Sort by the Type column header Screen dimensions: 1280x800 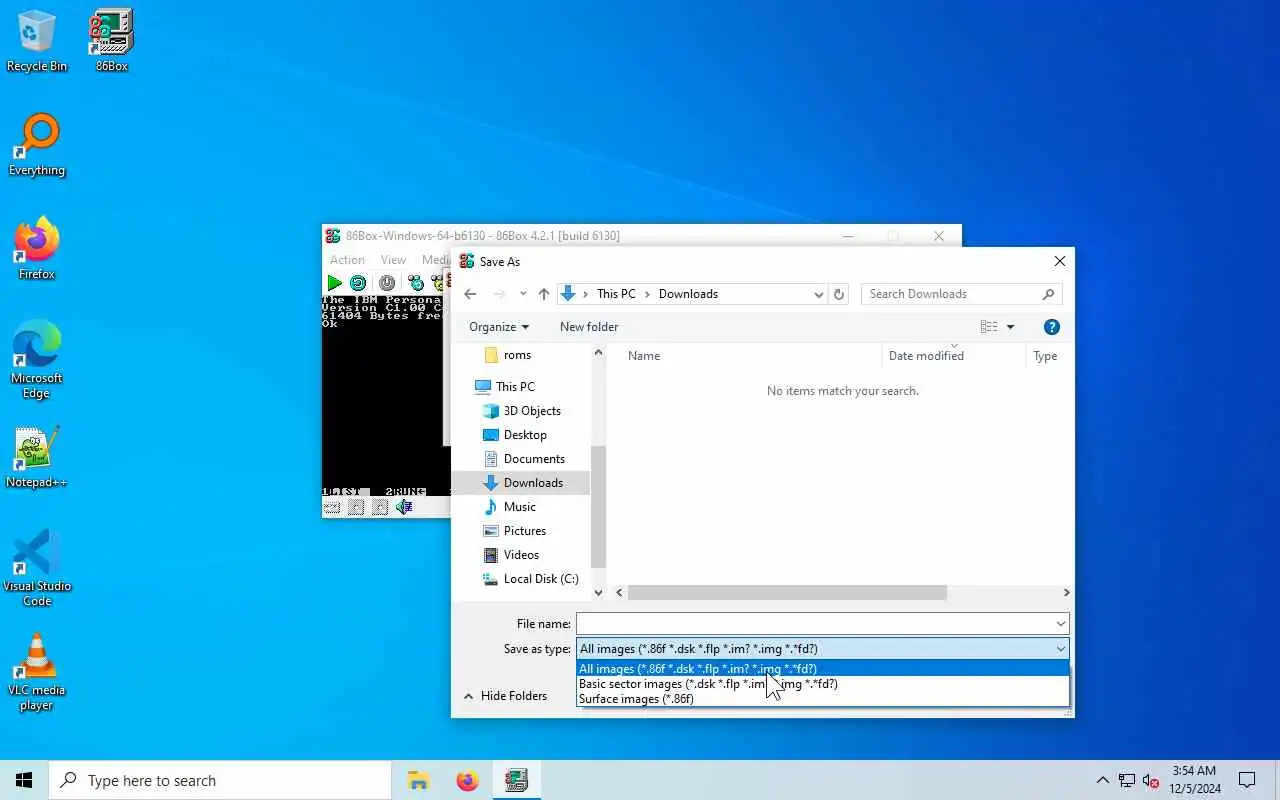[1045, 356]
